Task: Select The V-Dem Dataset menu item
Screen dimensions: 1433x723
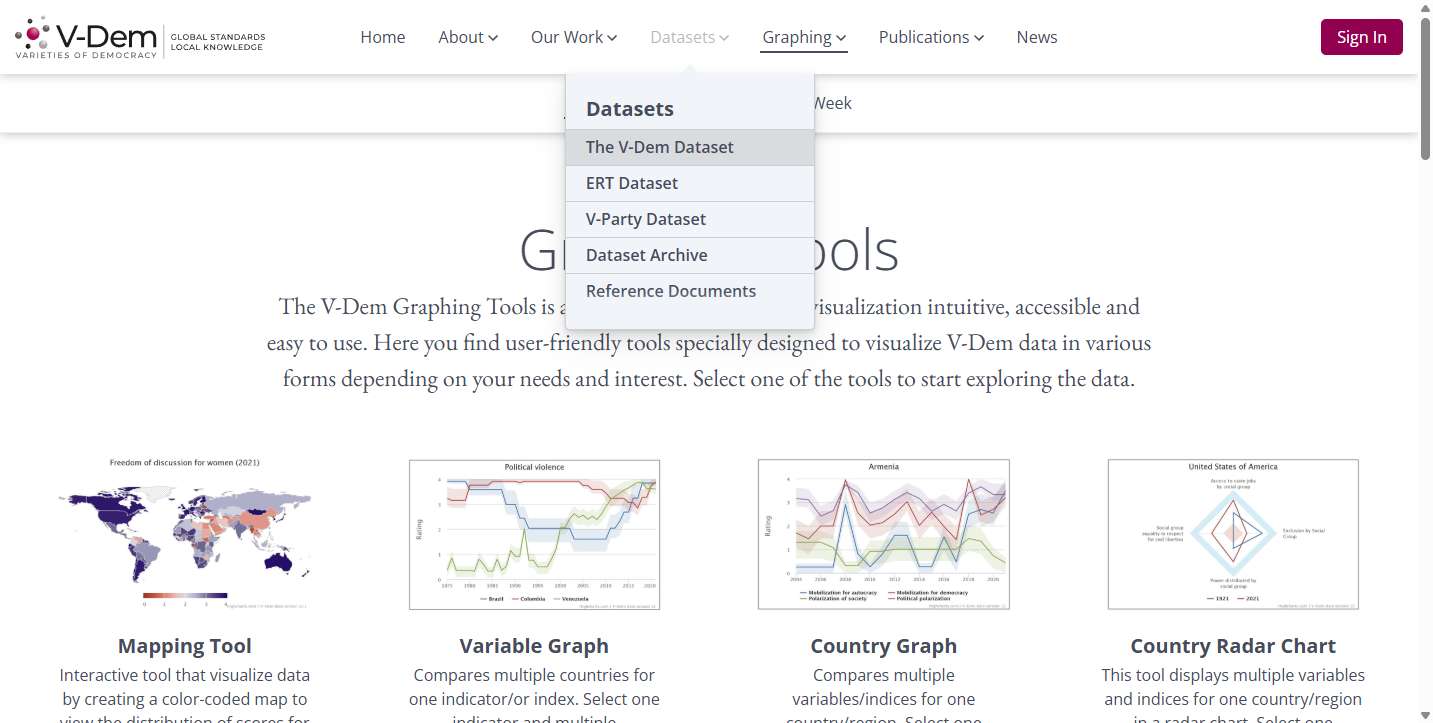Action: click(690, 147)
